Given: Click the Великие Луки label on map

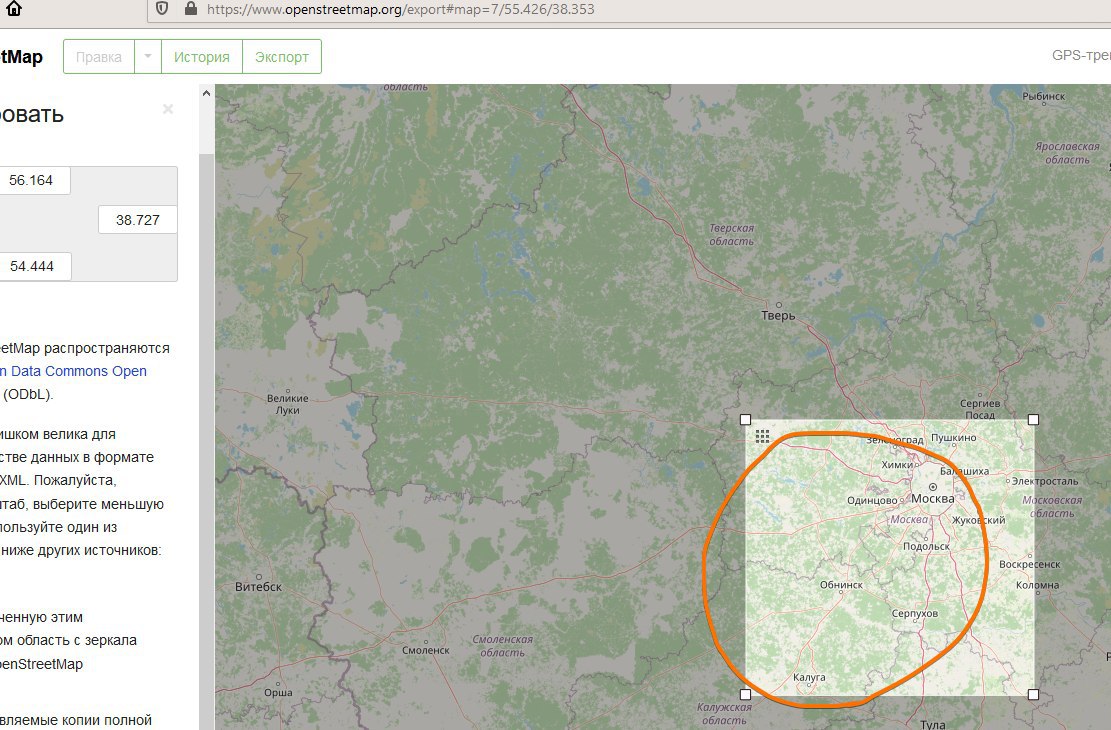Looking at the screenshot, I should point(288,404).
